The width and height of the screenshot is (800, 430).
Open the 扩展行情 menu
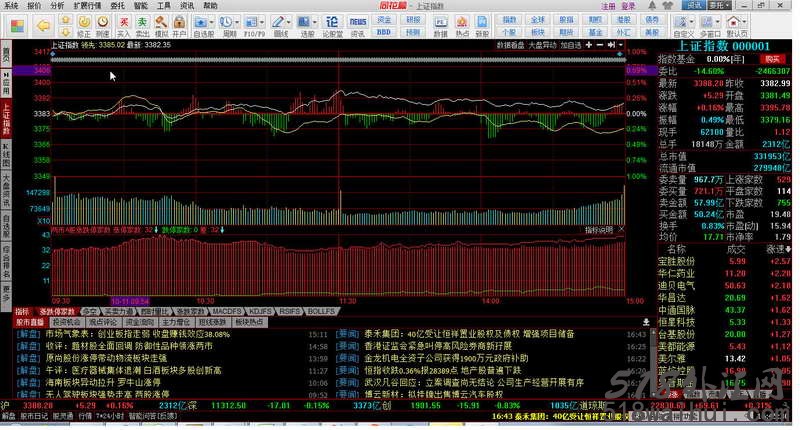(x=87, y=6)
